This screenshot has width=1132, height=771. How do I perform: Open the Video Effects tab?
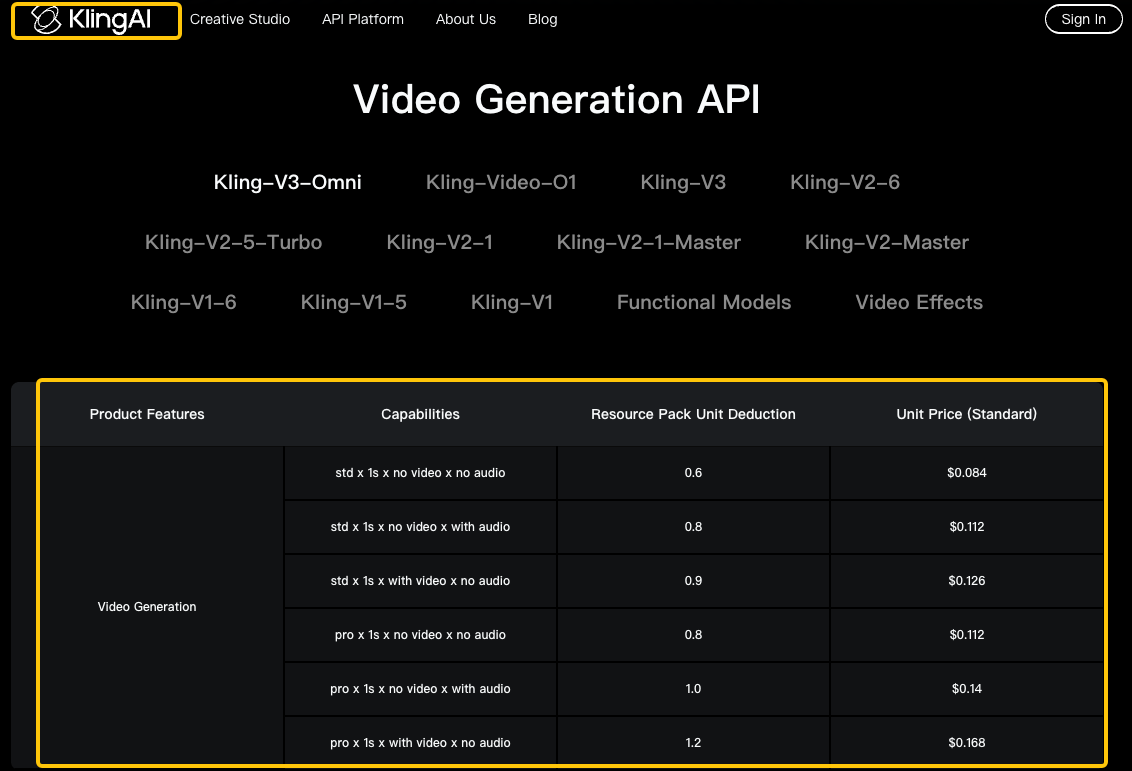[x=919, y=302]
